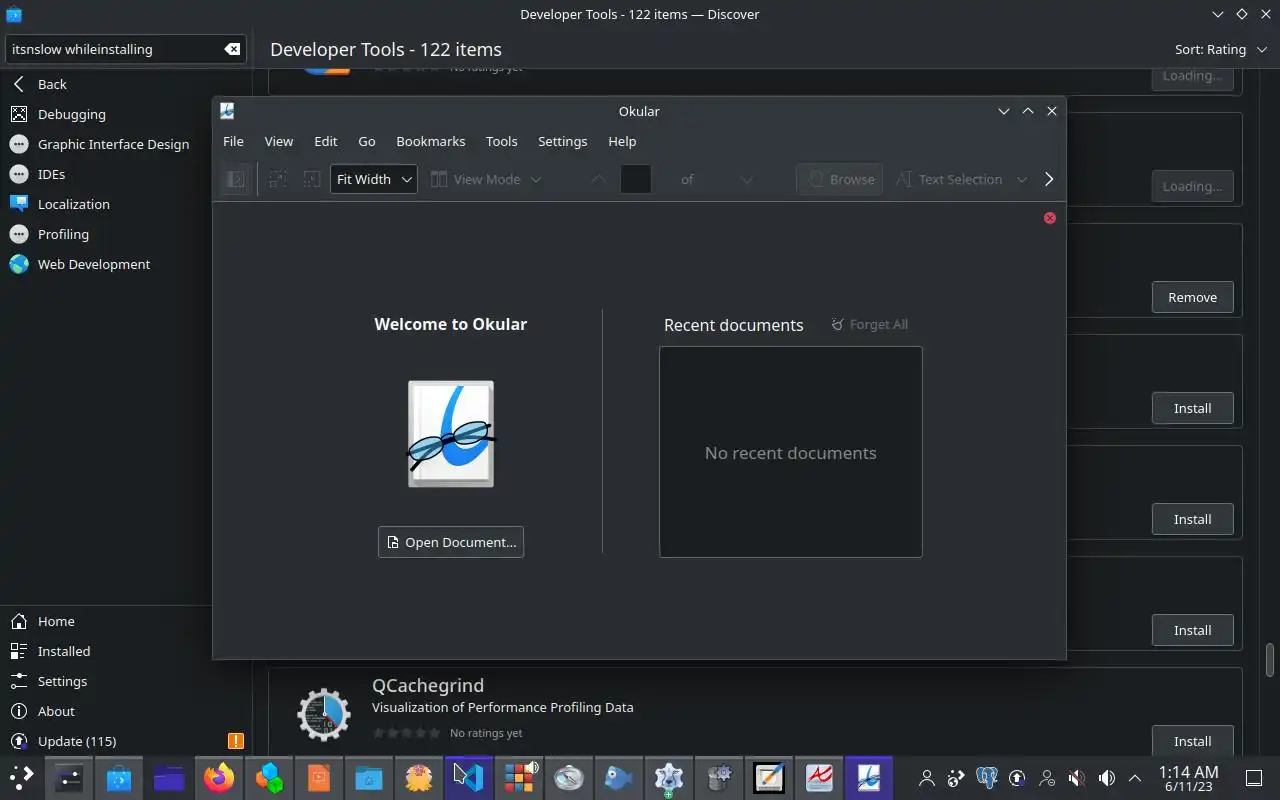Open the View menu in Okular
The height and width of the screenshot is (800, 1280).
tap(279, 141)
